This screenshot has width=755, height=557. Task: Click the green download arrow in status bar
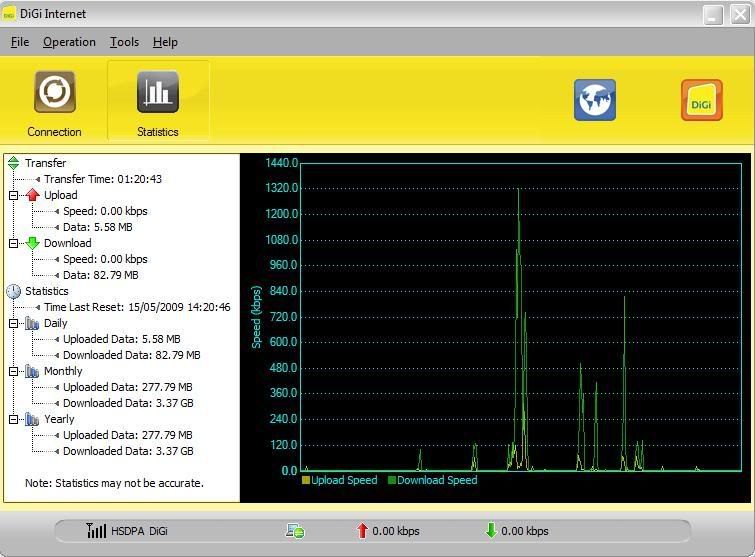click(x=491, y=530)
